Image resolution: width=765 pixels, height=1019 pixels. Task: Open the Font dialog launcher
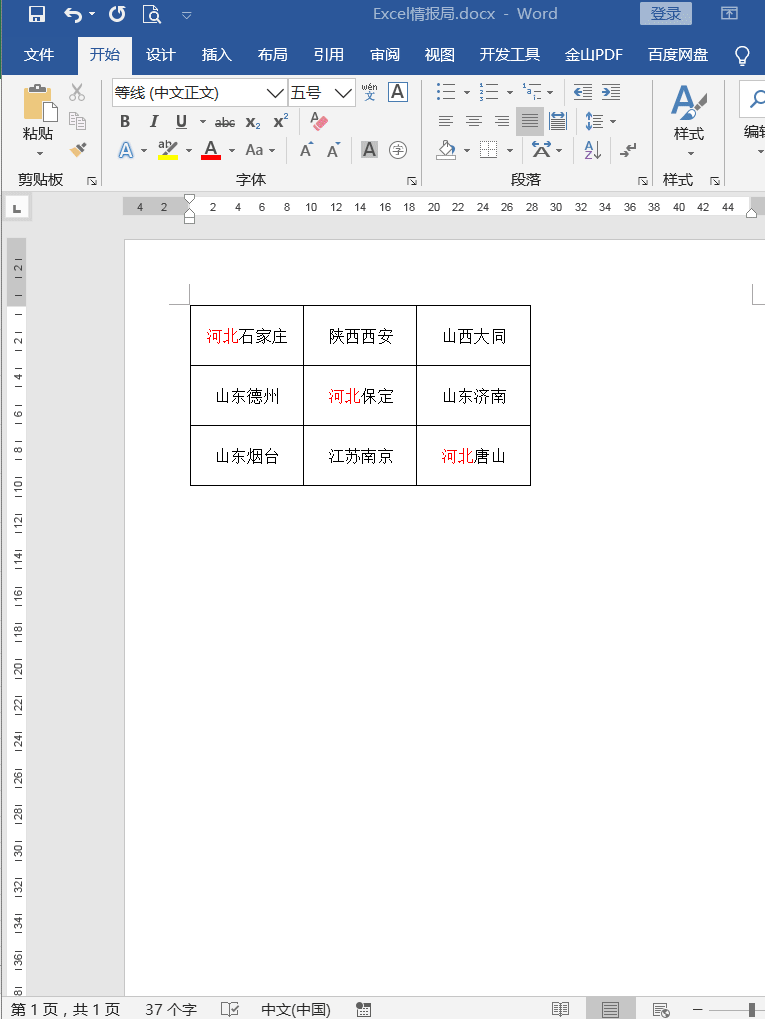click(x=411, y=181)
